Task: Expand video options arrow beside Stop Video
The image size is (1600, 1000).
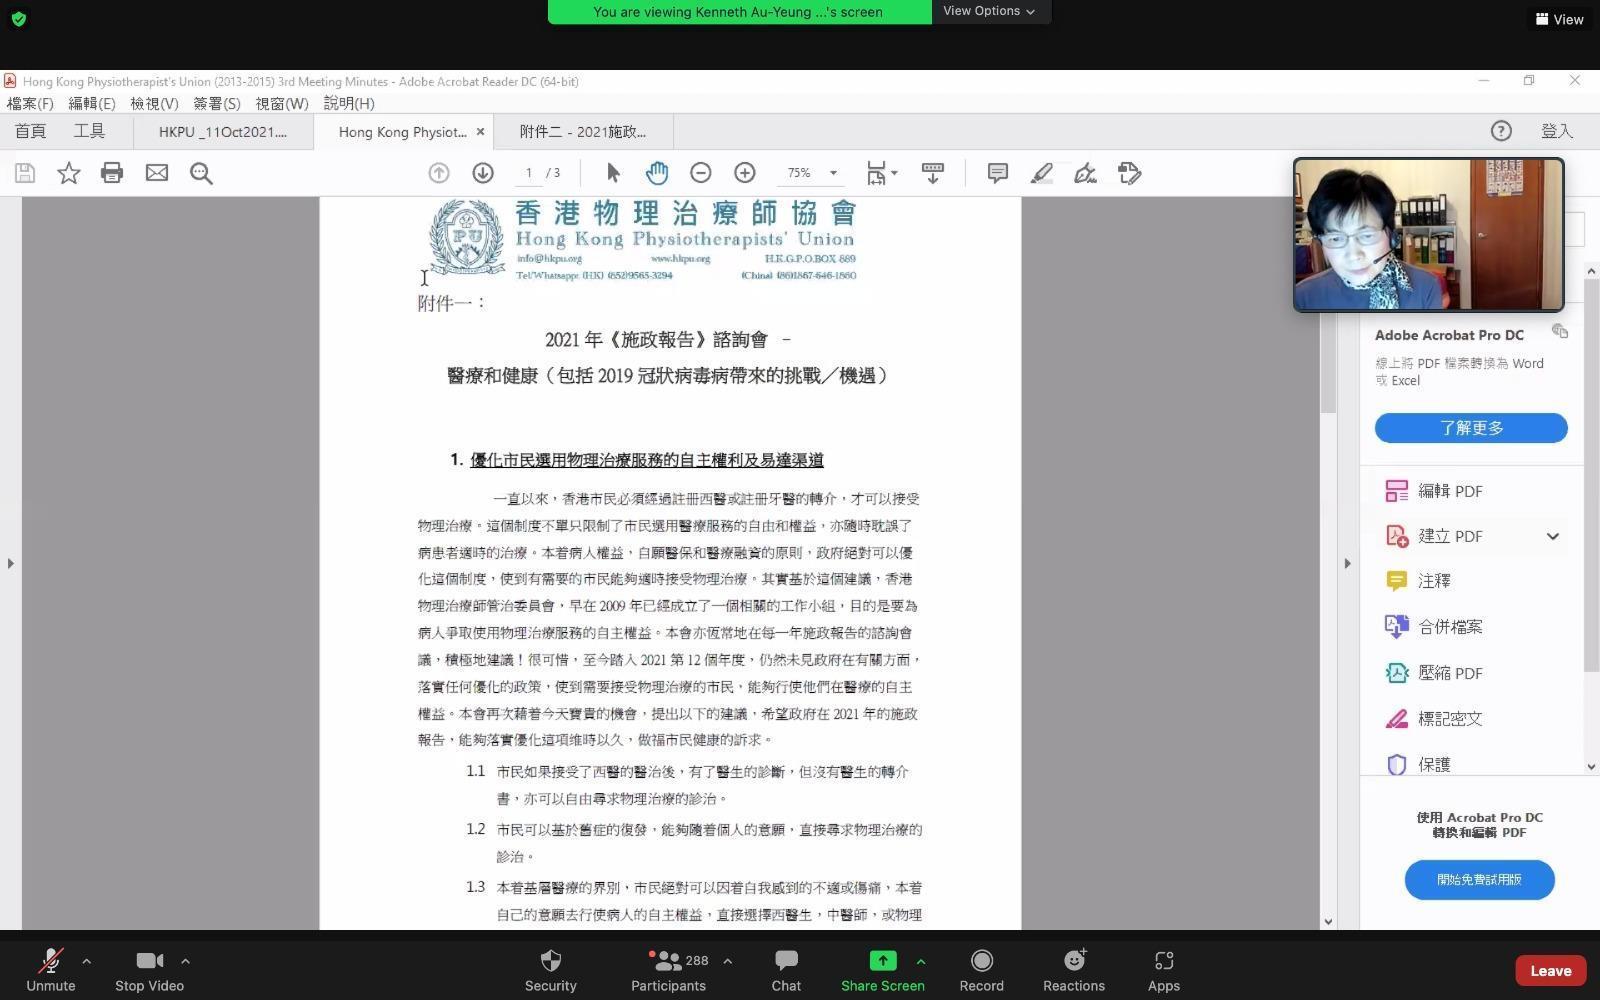Action: click(185, 961)
